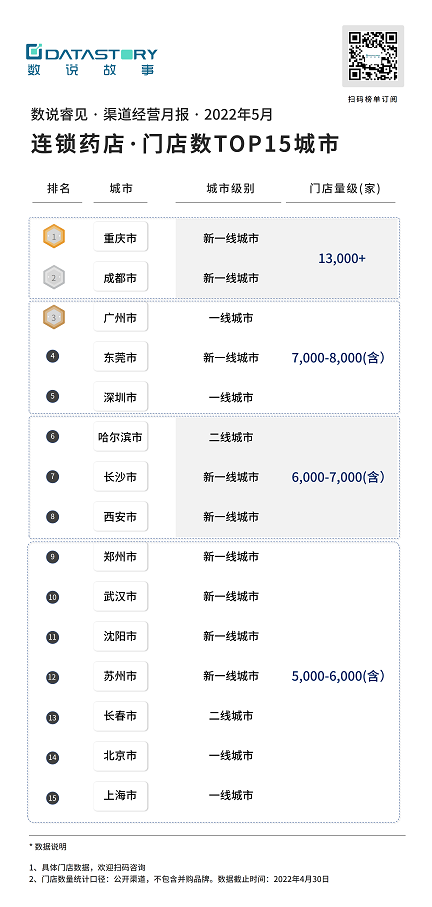Click the rank 4 circle marker
Image resolution: width=432 pixels, height=907 pixels.
[x=53, y=356]
